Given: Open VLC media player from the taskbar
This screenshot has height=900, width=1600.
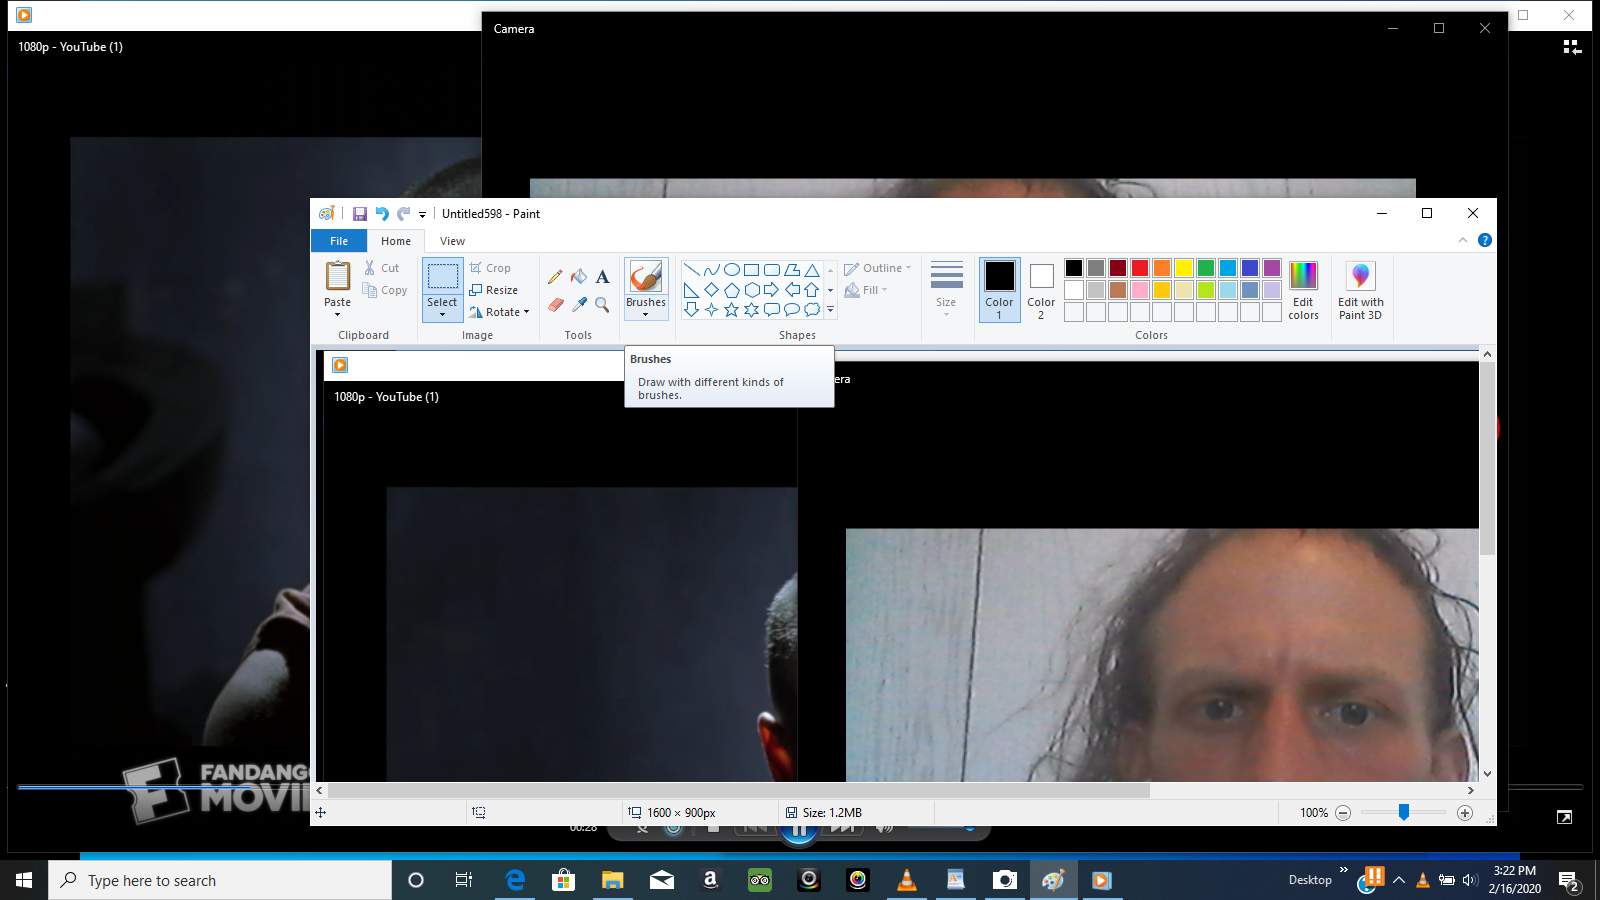Looking at the screenshot, I should tap(907, 880).
